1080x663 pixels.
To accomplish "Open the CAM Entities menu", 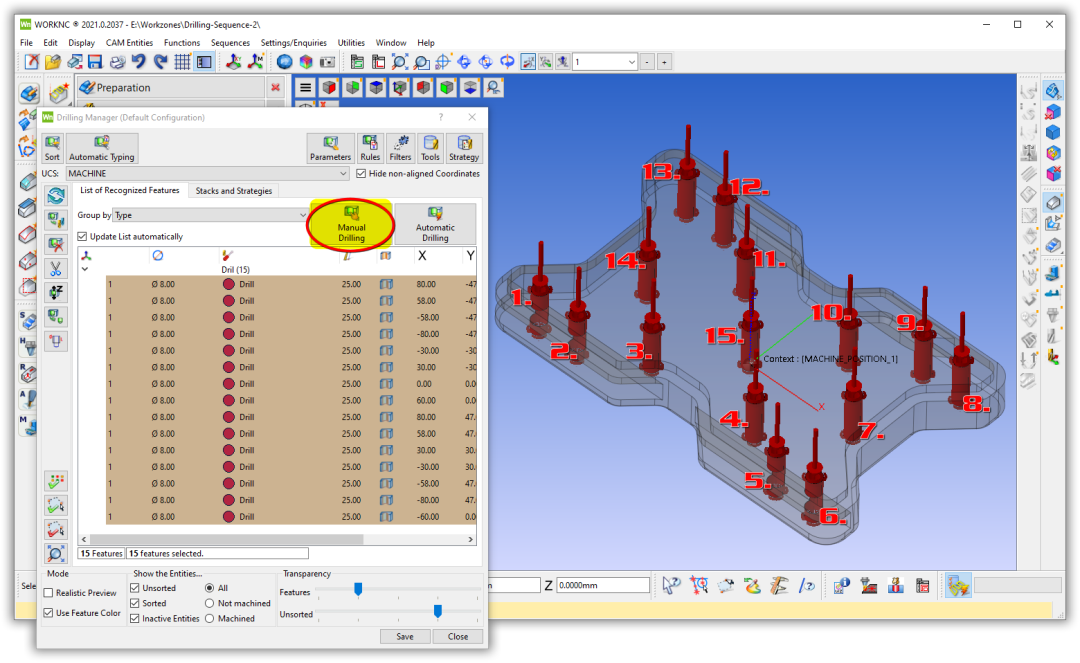I will tap(129, 43).
